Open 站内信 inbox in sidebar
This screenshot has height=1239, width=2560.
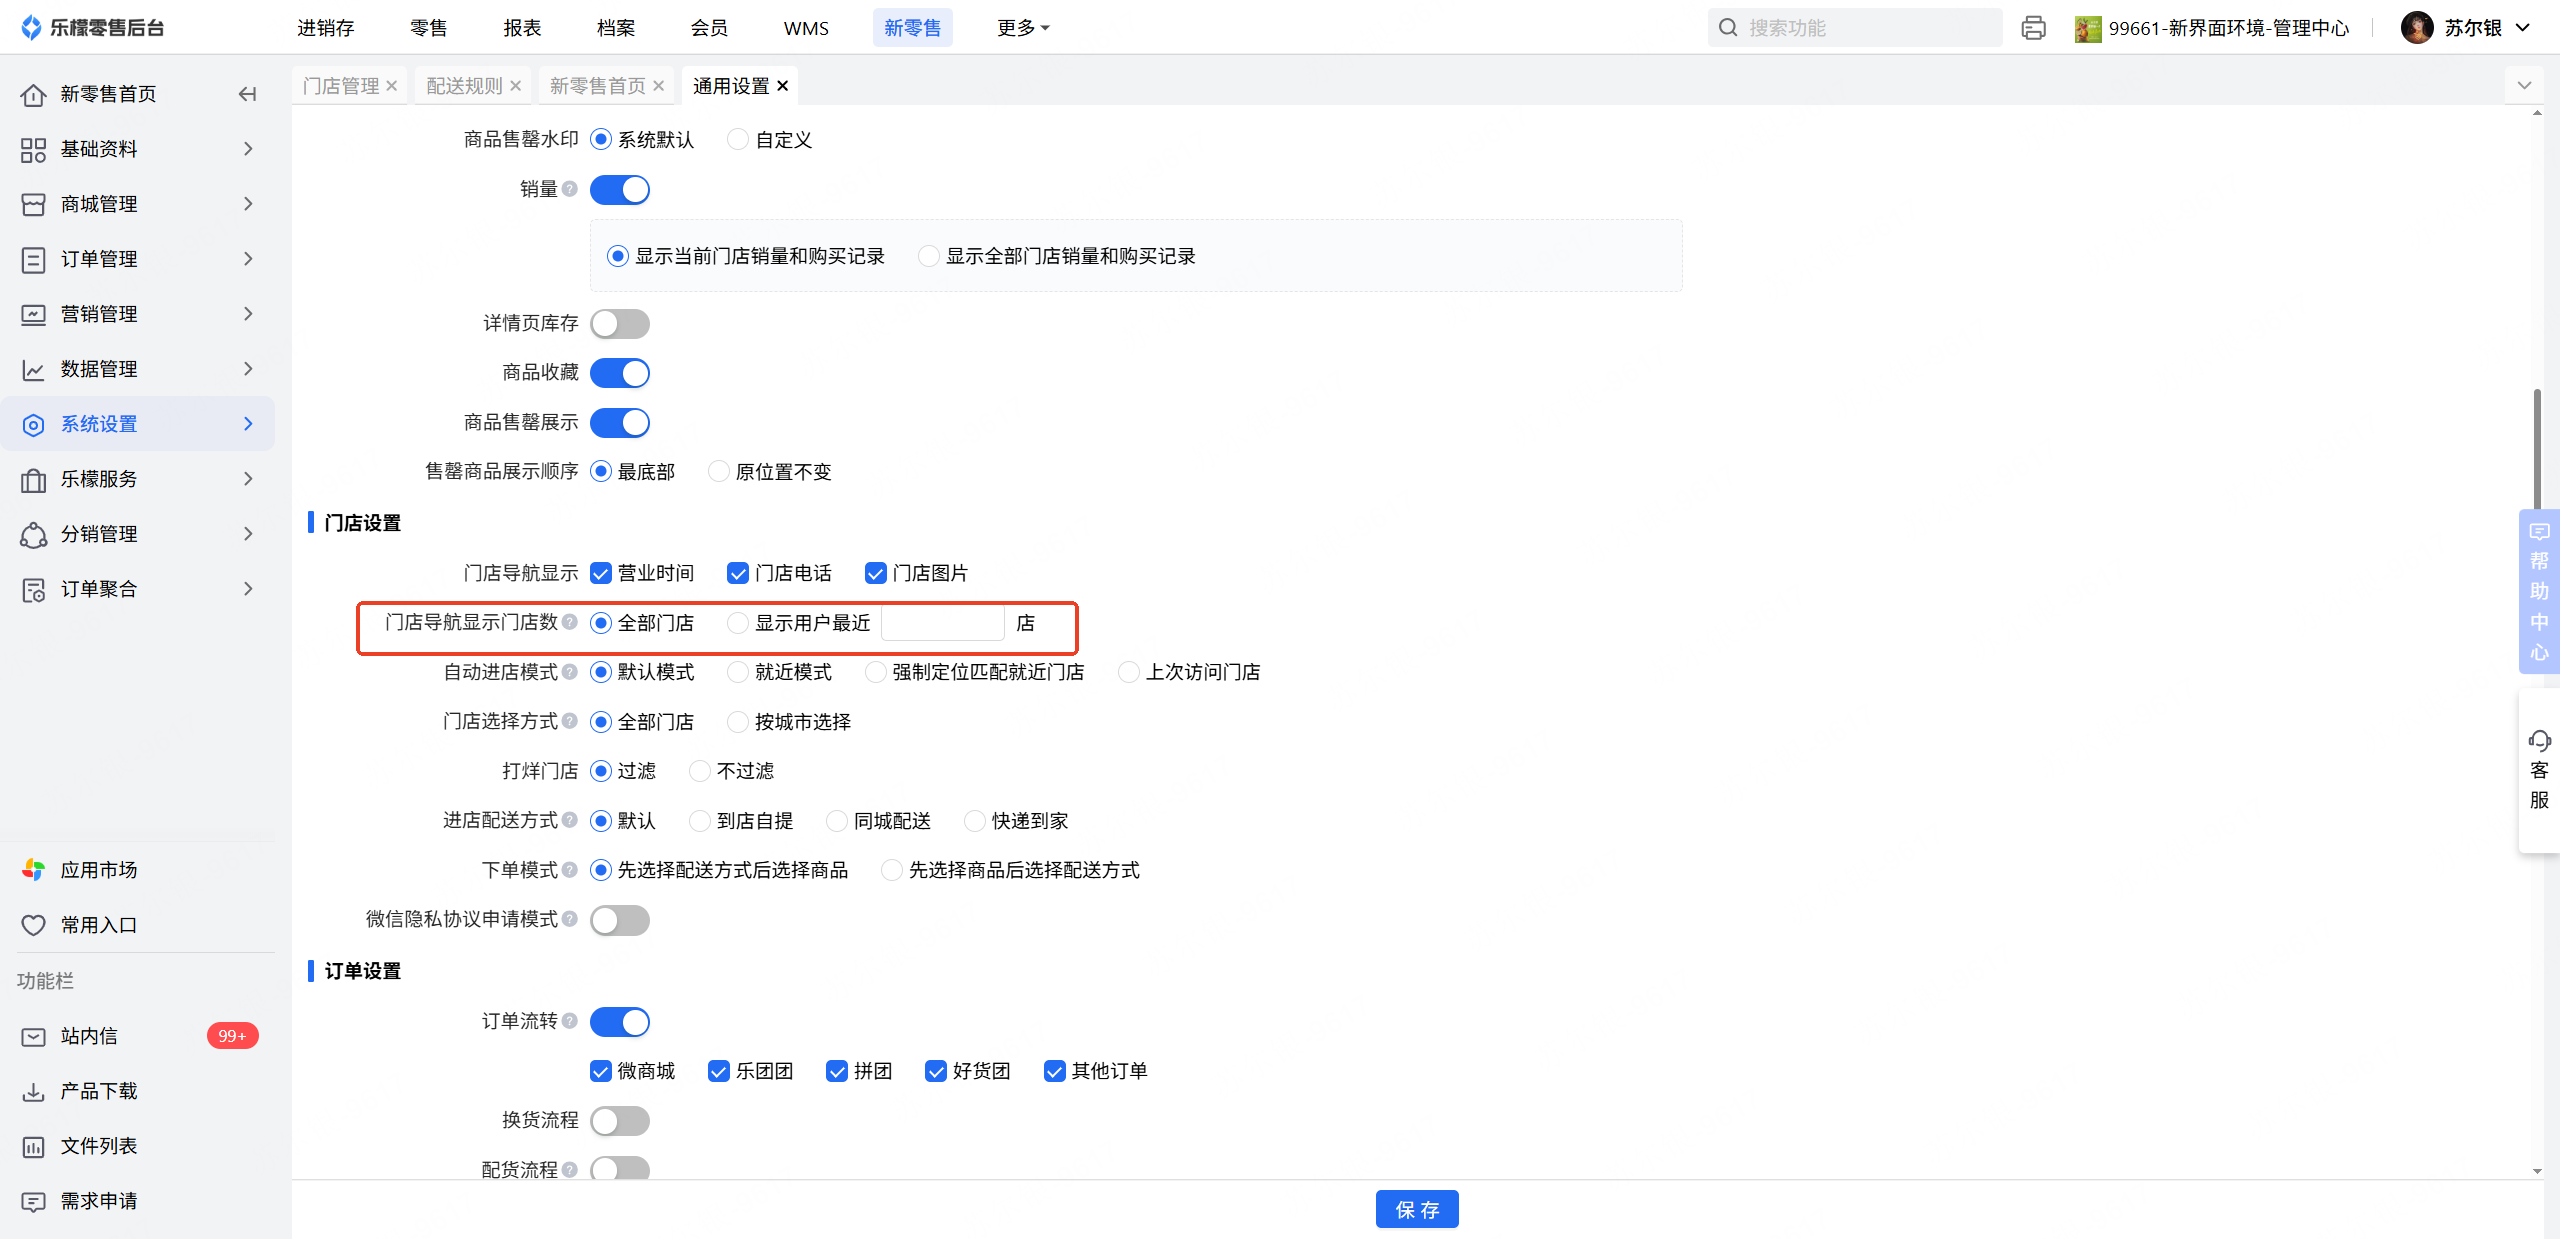pos(89,1036)
